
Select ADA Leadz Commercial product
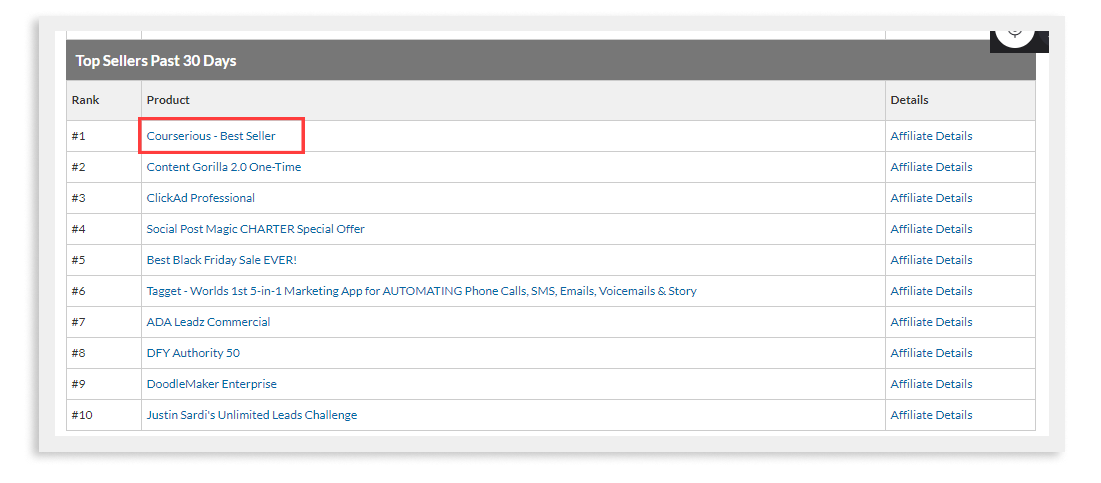click(x=209, y=322)
